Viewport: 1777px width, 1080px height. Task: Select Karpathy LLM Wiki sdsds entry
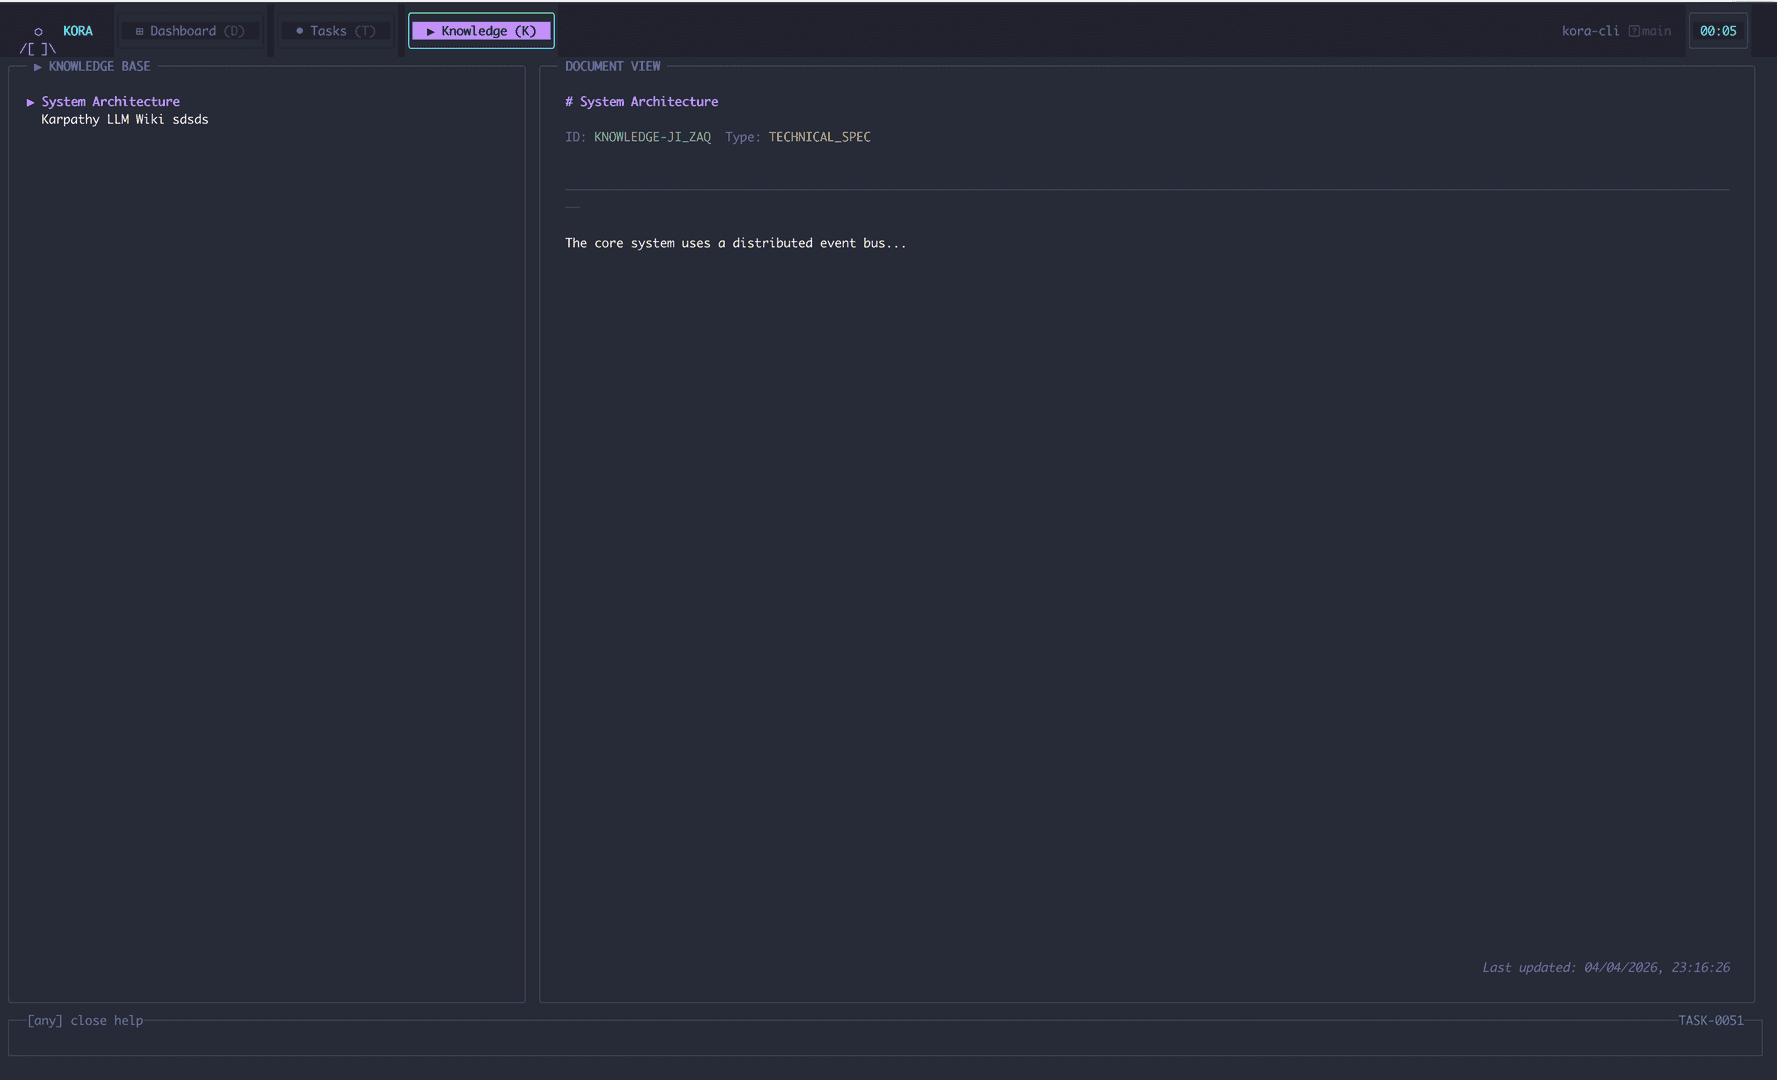pyautogui.click(x=125, y=119)
